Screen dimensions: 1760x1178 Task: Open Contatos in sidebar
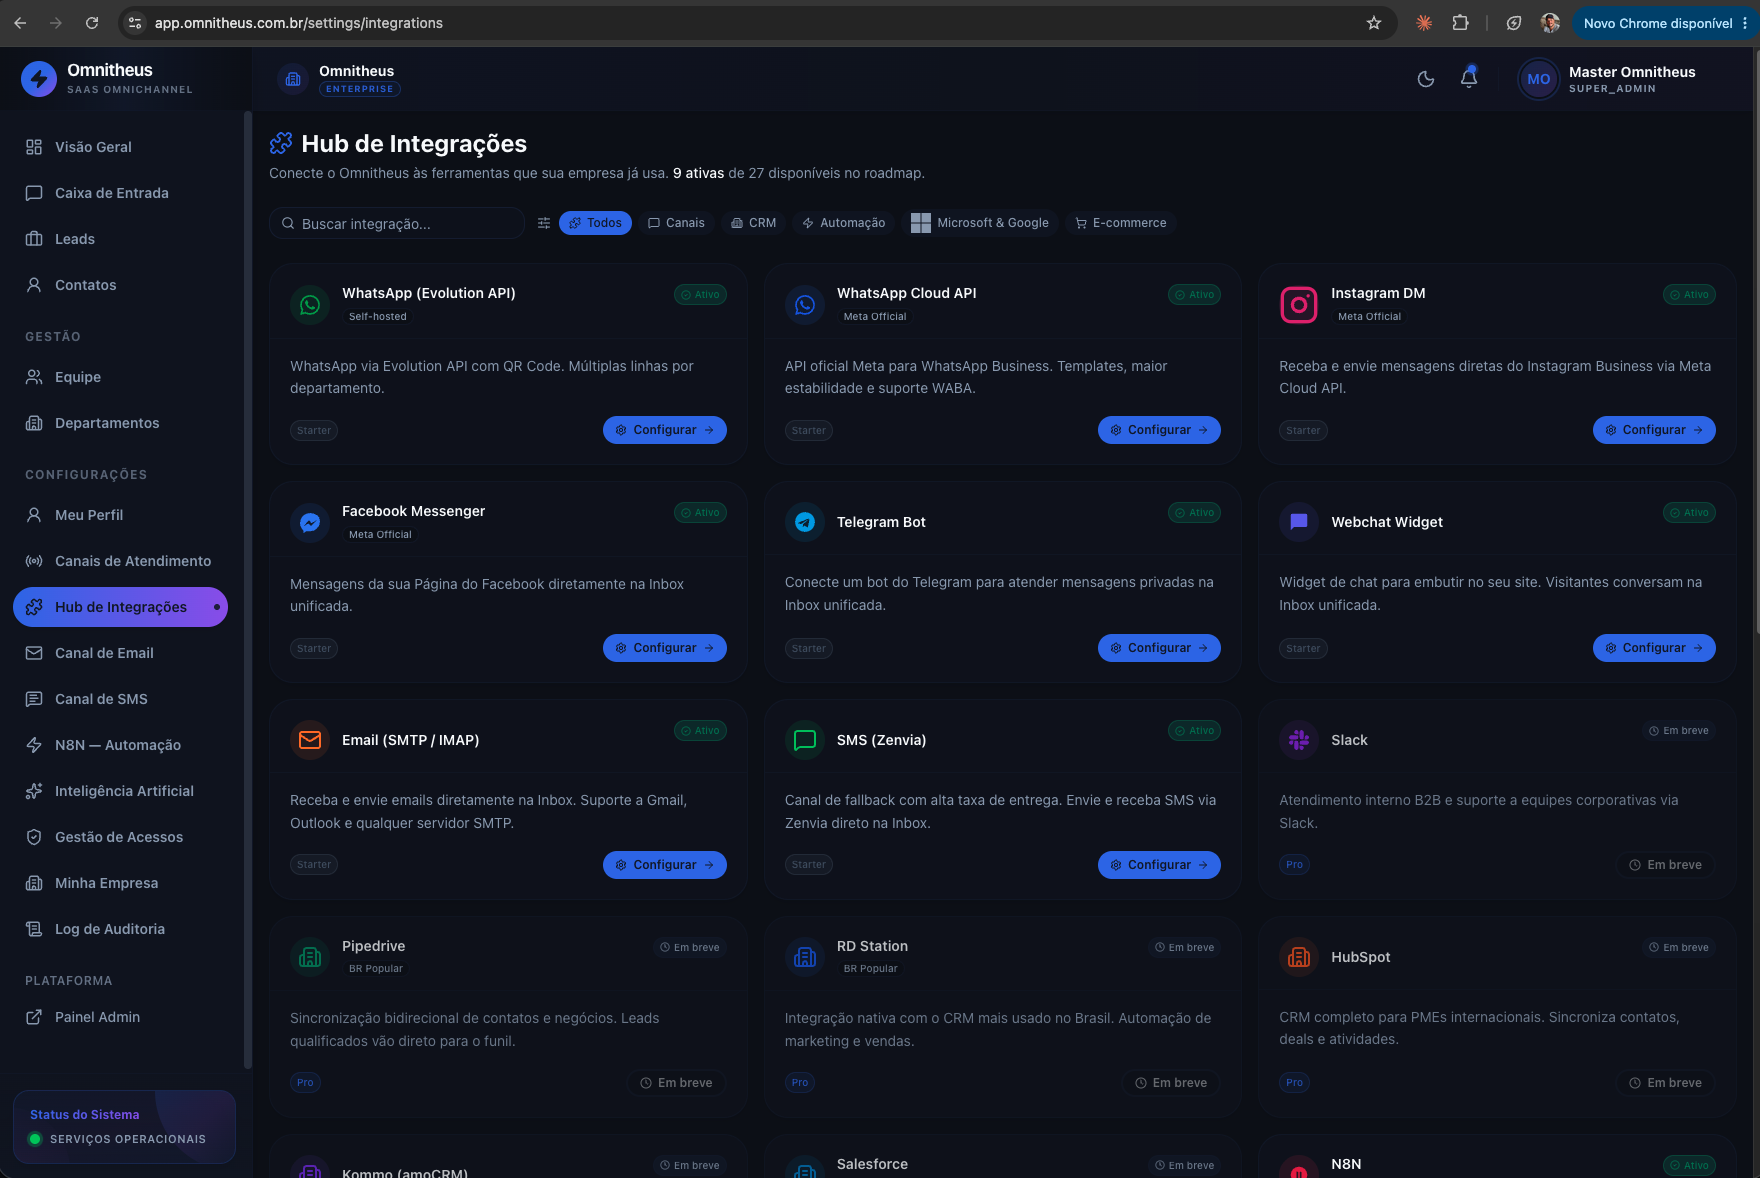coord(120,285)
